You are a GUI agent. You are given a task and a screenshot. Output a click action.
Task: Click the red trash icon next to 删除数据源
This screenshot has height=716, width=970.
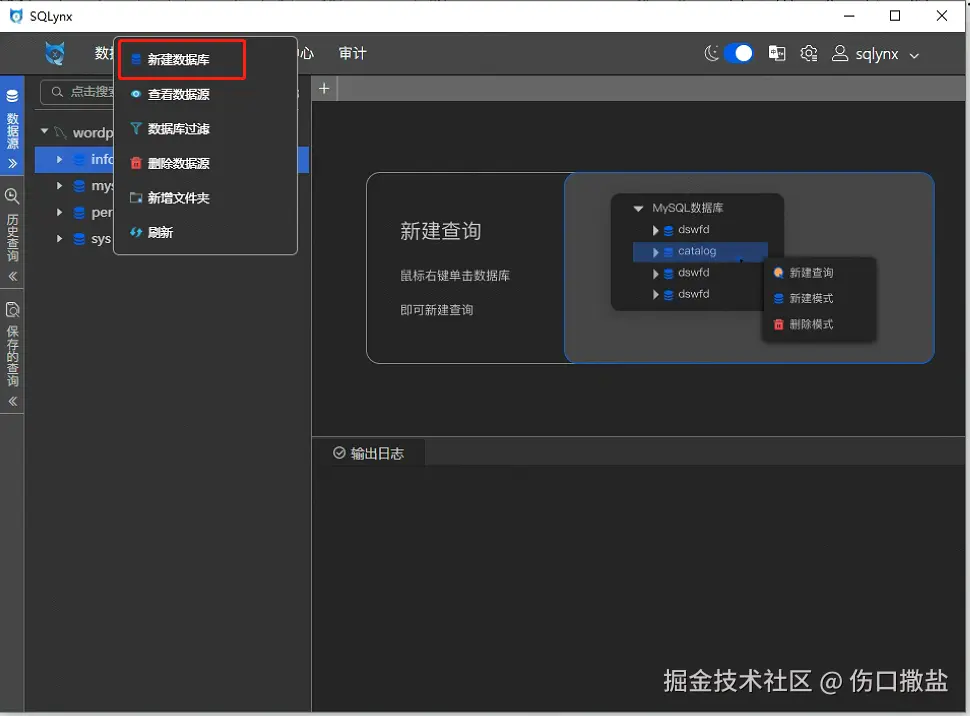(136, 163)
